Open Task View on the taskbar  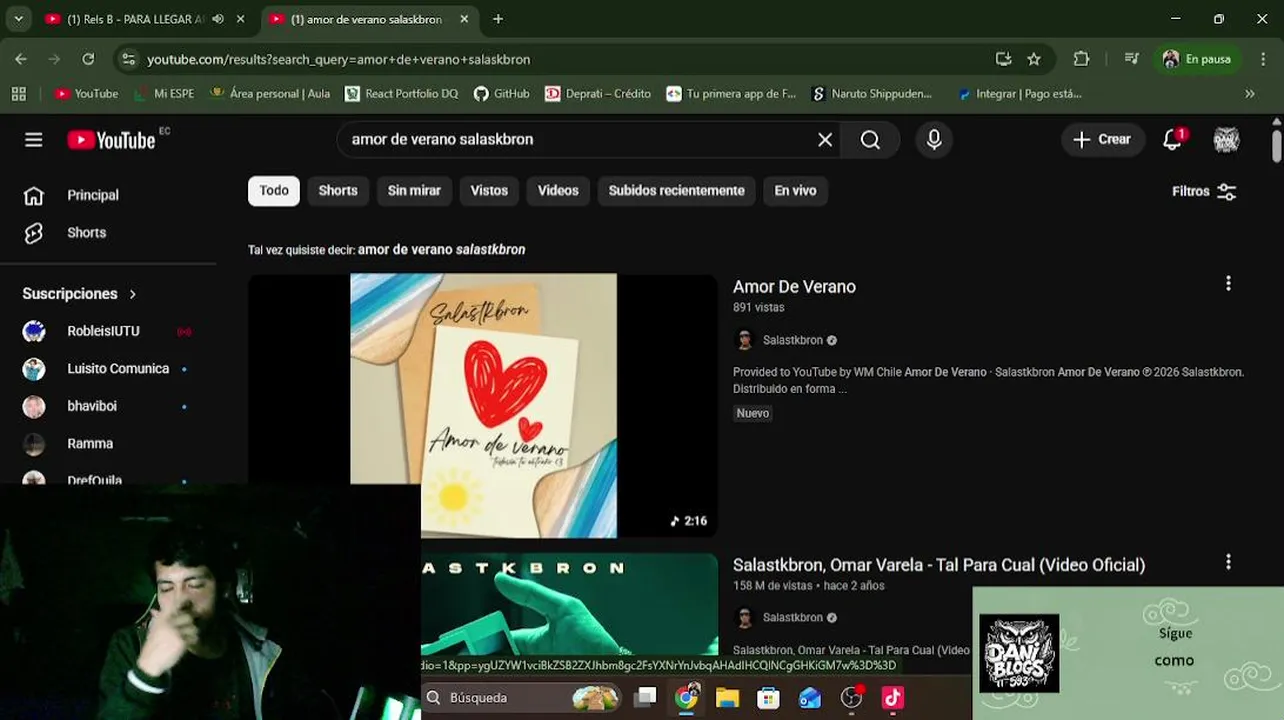coord(645,698)
